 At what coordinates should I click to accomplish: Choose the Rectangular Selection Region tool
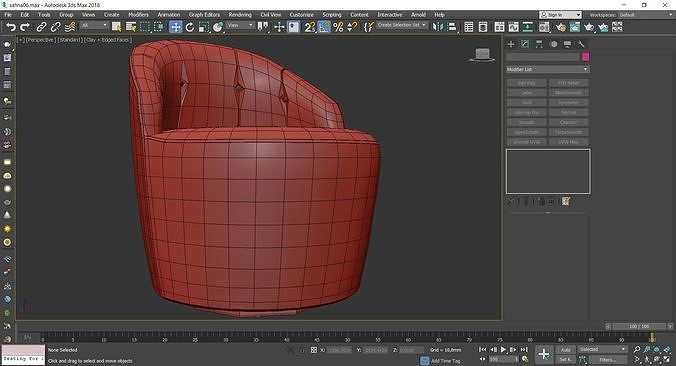[x=145, y=27]
